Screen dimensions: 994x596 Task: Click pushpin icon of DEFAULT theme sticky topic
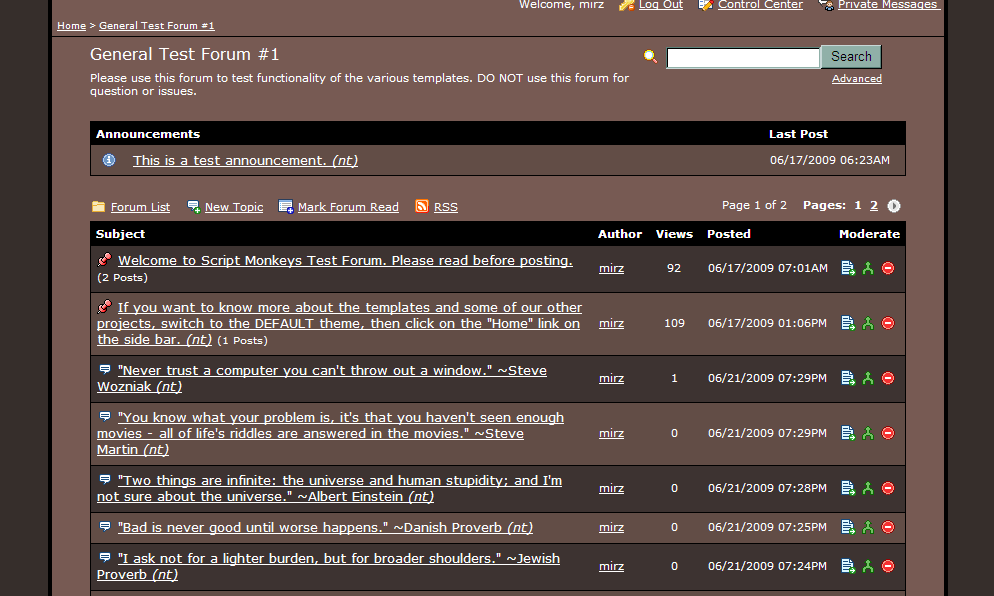(x=105, y=307)
